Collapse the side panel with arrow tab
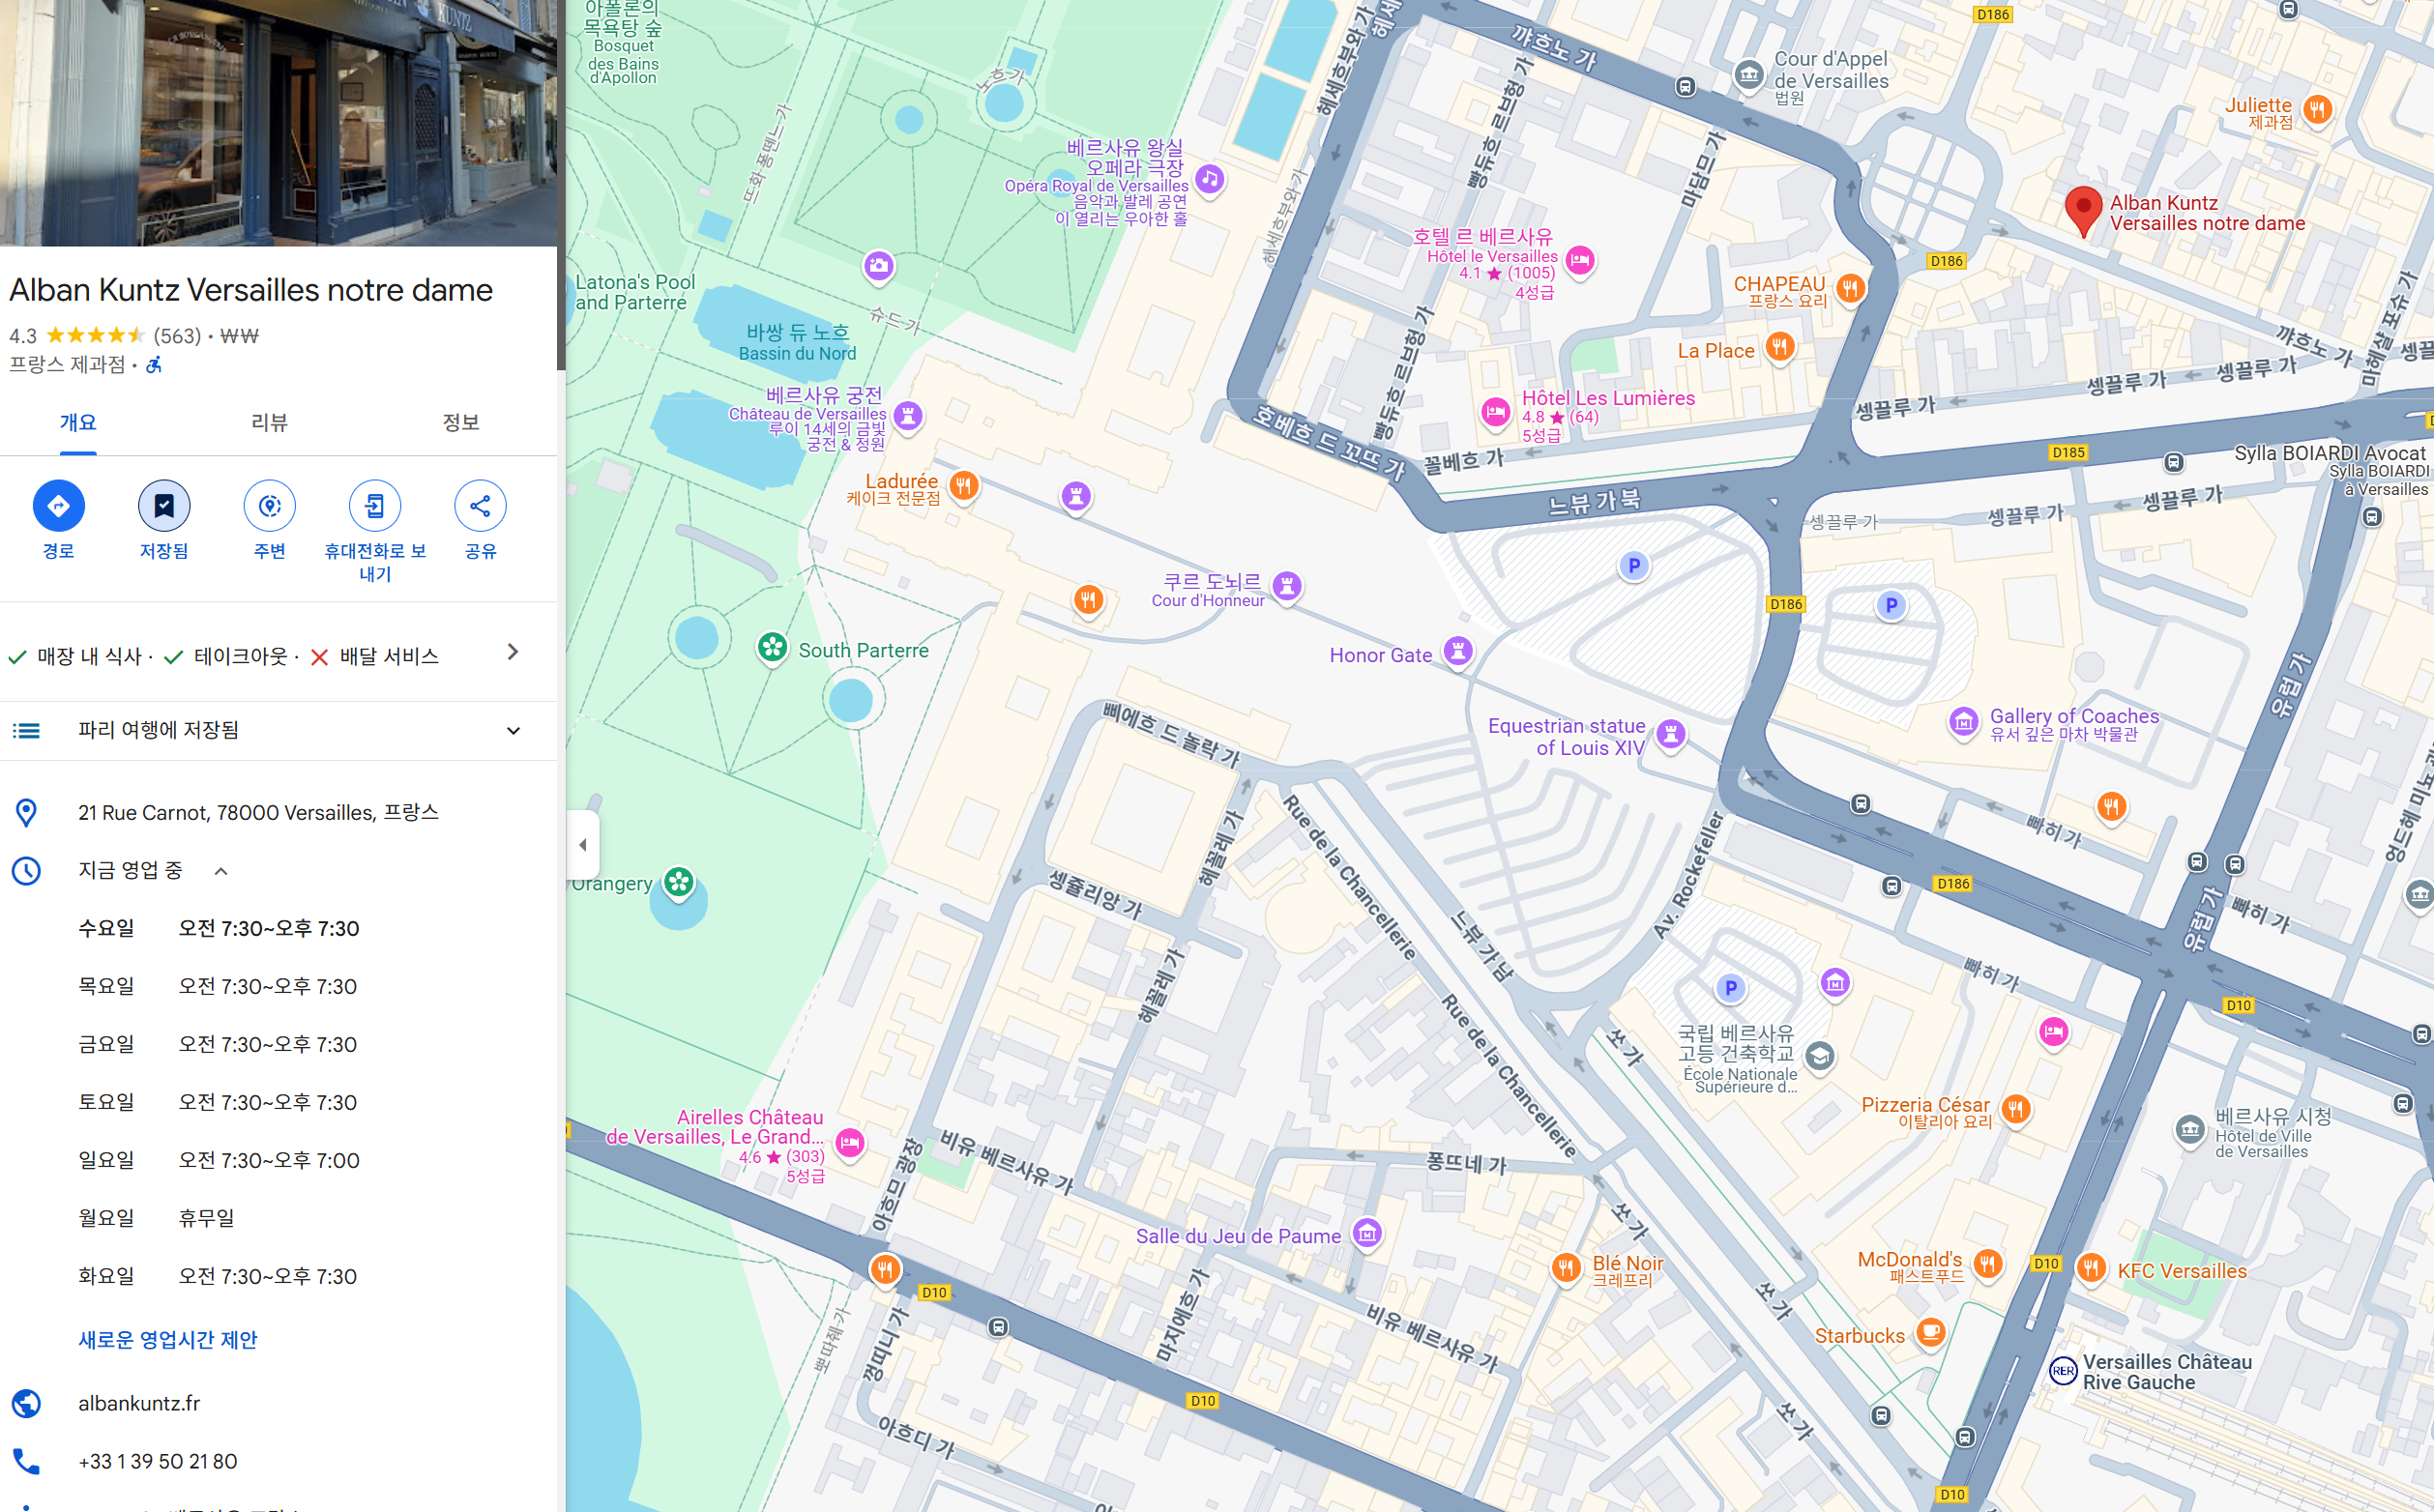Viewport: 2434px width, 1512px height. pos(583,845)
